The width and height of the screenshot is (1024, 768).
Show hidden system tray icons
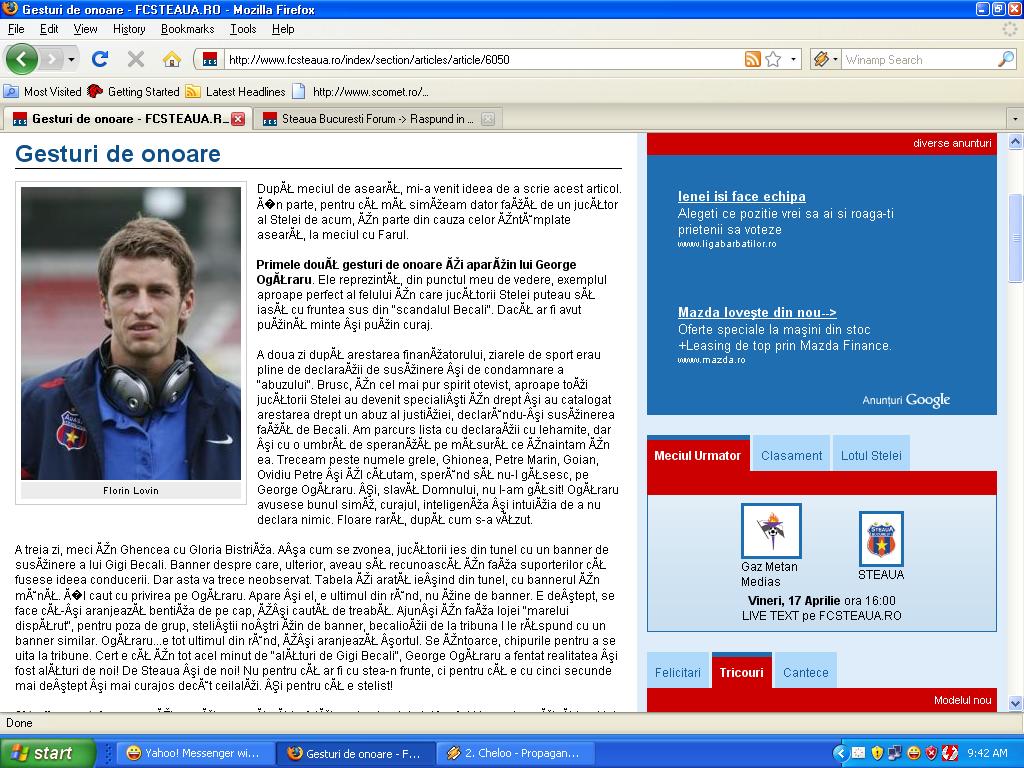click(841, 753)
